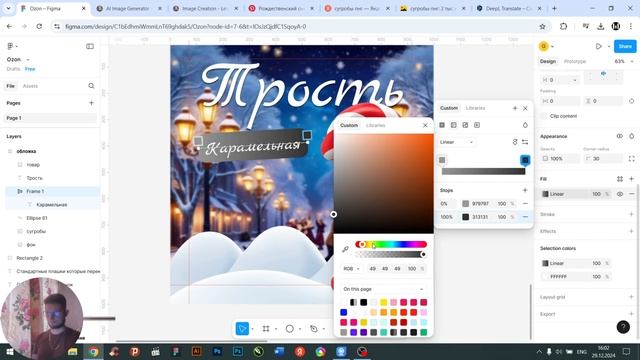Open the Figma main menu icon

click(11, 46)
